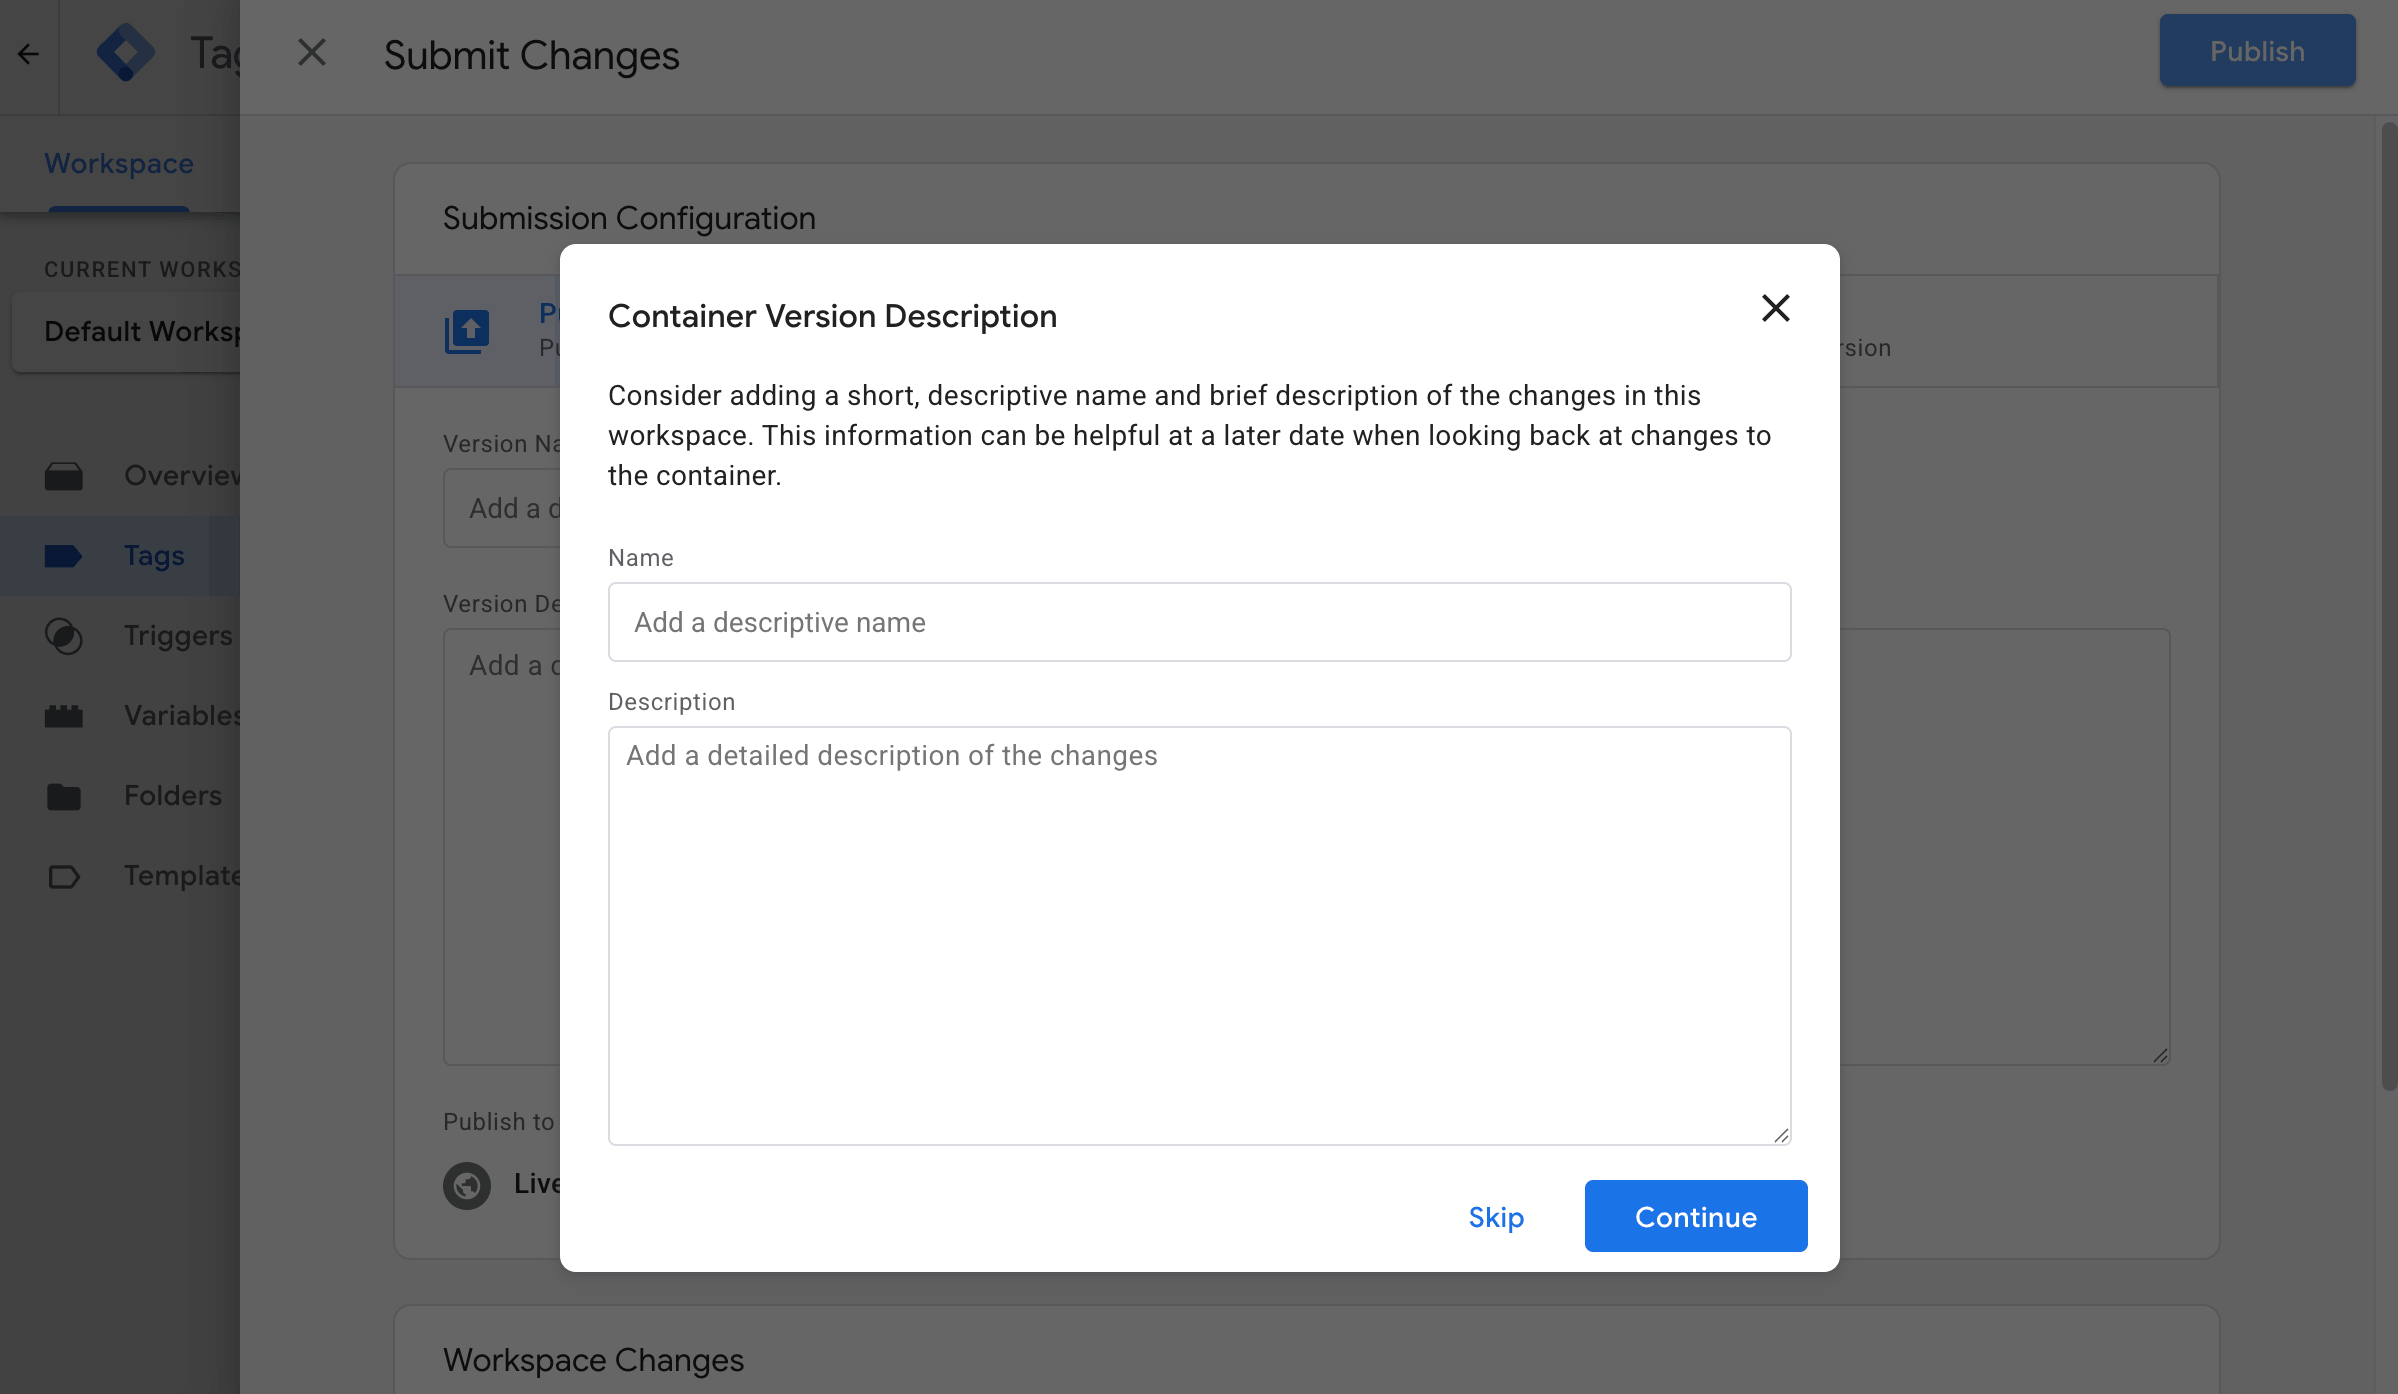Click the back arrow icon
This screenshot has width=2398, height=1394.
[28, 54]
